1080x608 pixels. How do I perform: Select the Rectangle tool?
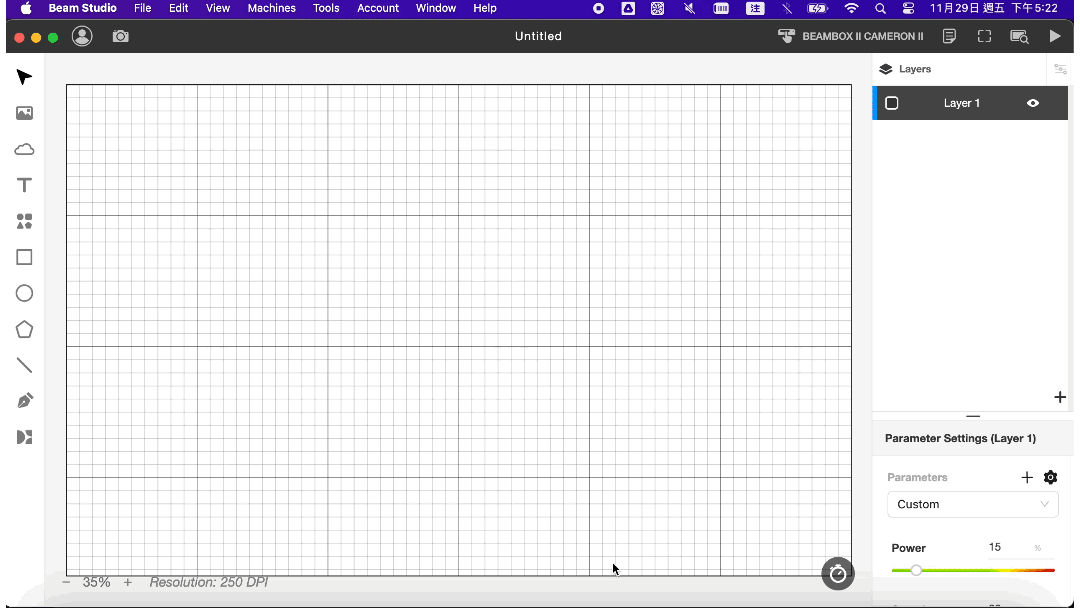(x=25, y=257)
